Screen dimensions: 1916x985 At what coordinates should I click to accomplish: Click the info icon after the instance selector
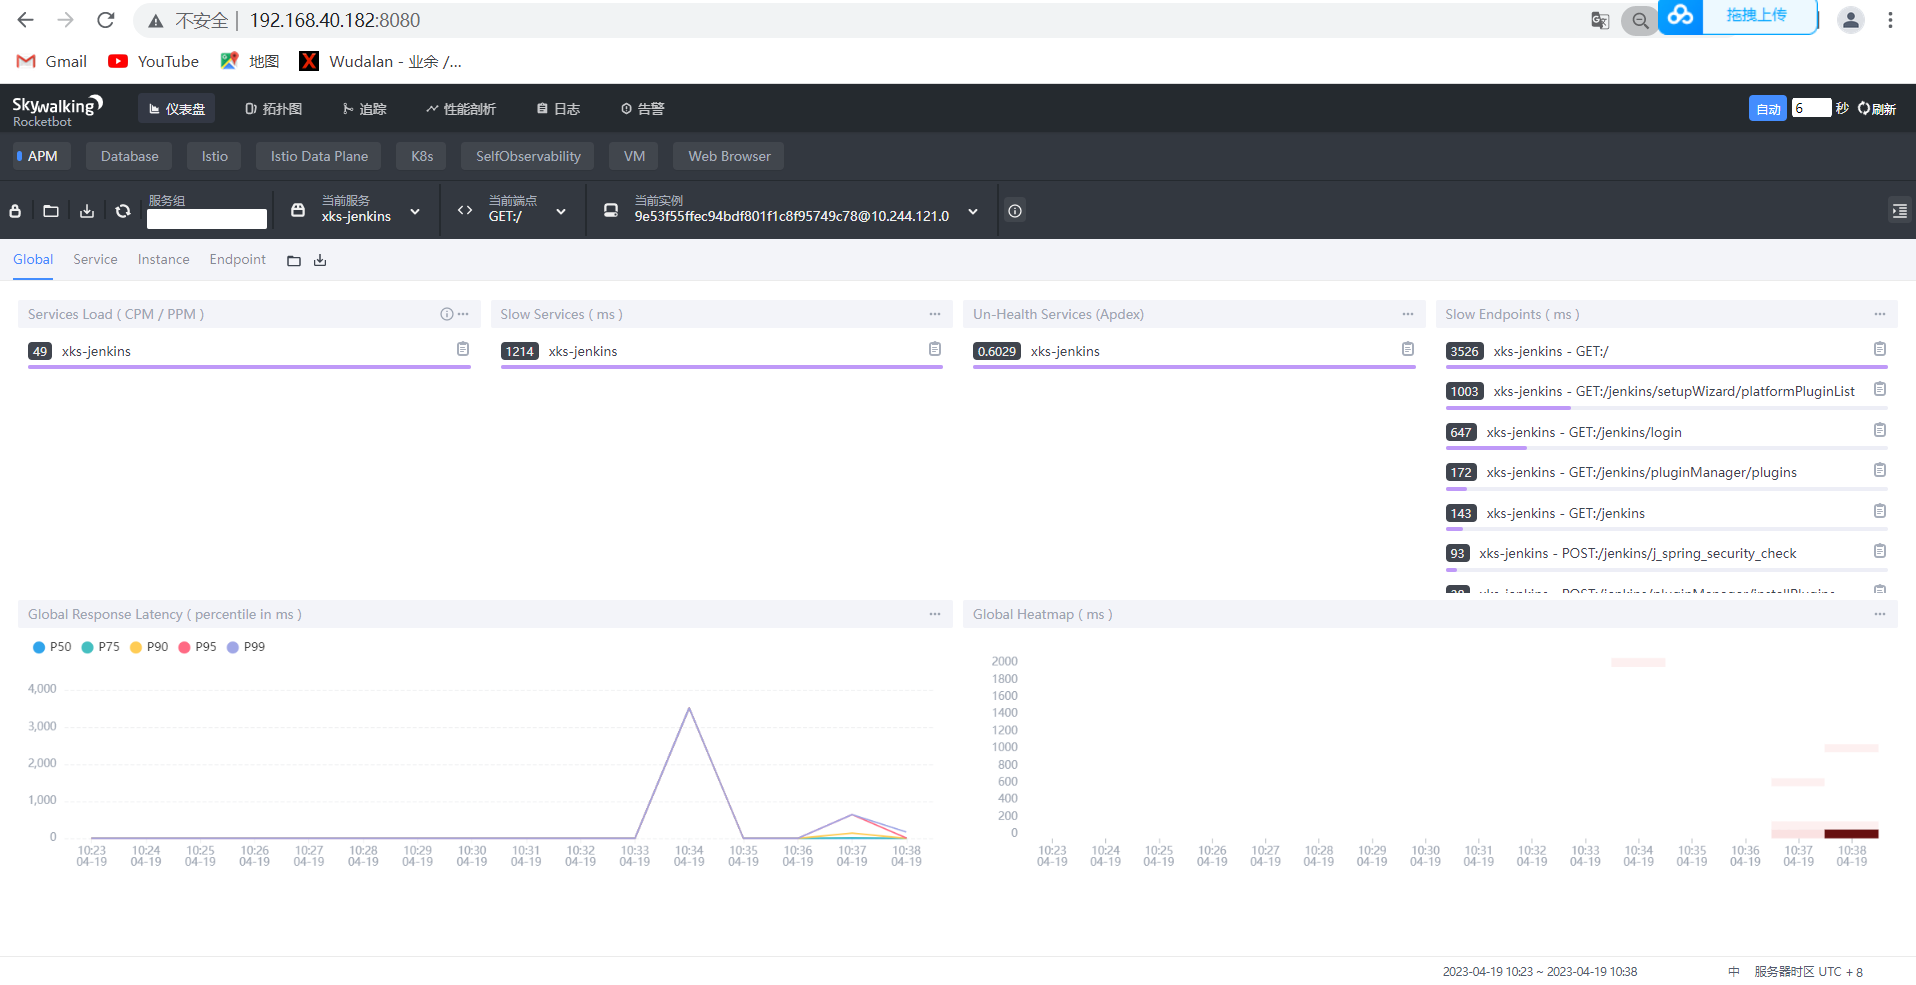point(1015,211)
